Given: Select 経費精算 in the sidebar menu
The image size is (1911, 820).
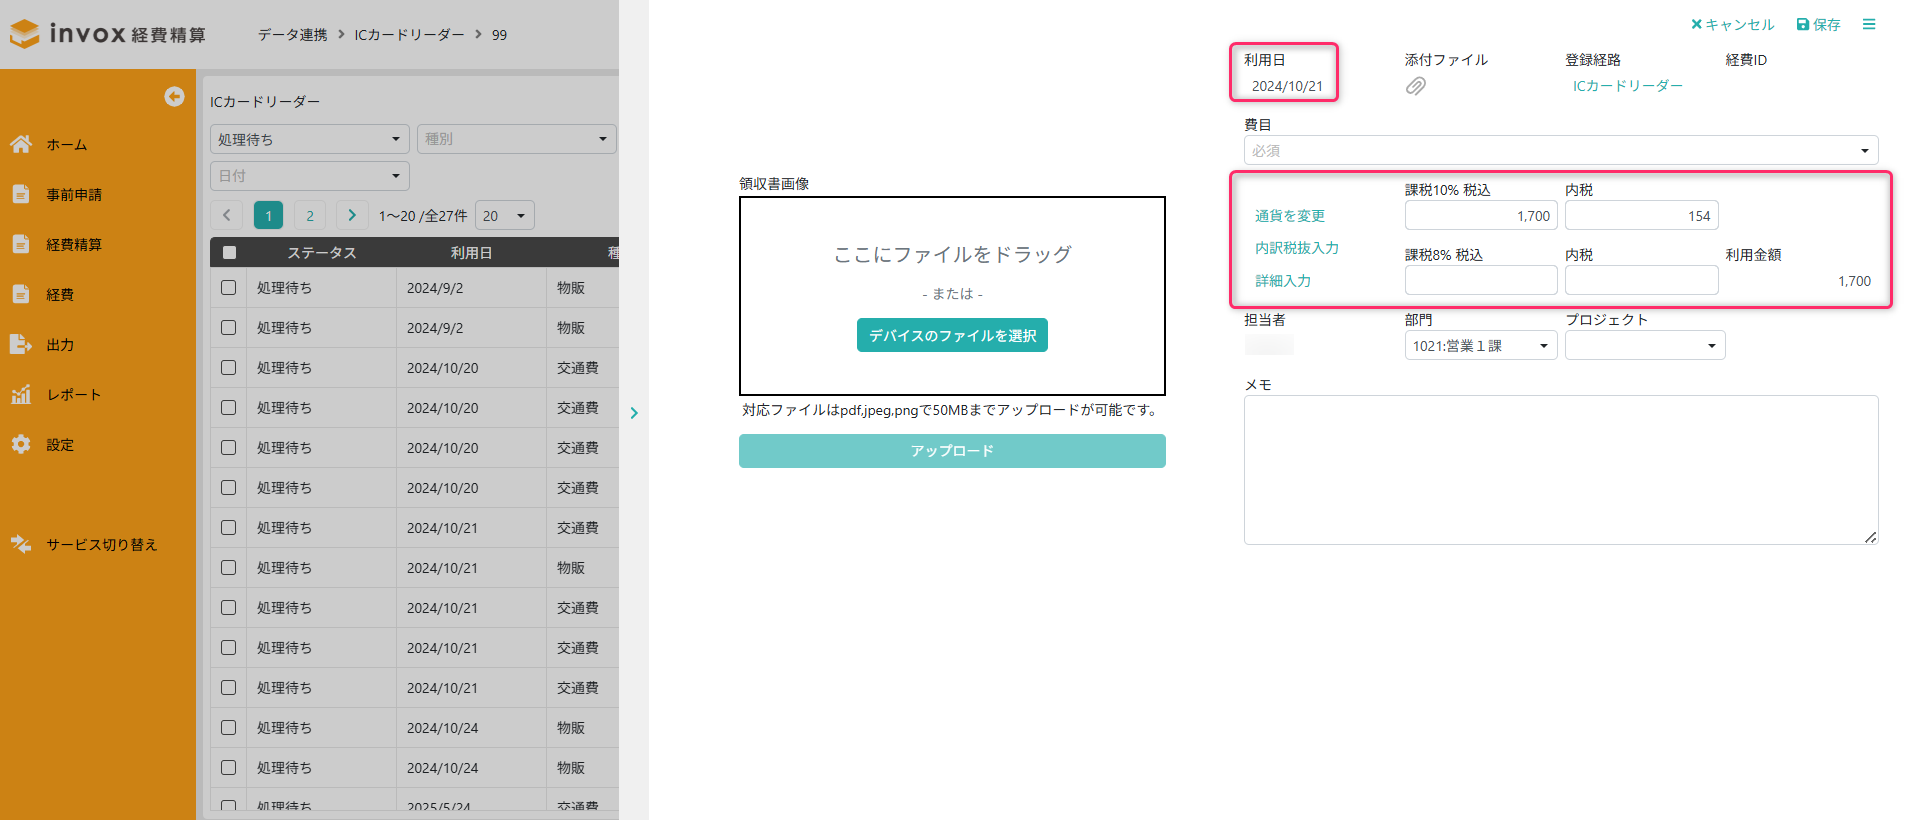Looking at the screenshot, I should pyautogui.click(x=73, y=244).
